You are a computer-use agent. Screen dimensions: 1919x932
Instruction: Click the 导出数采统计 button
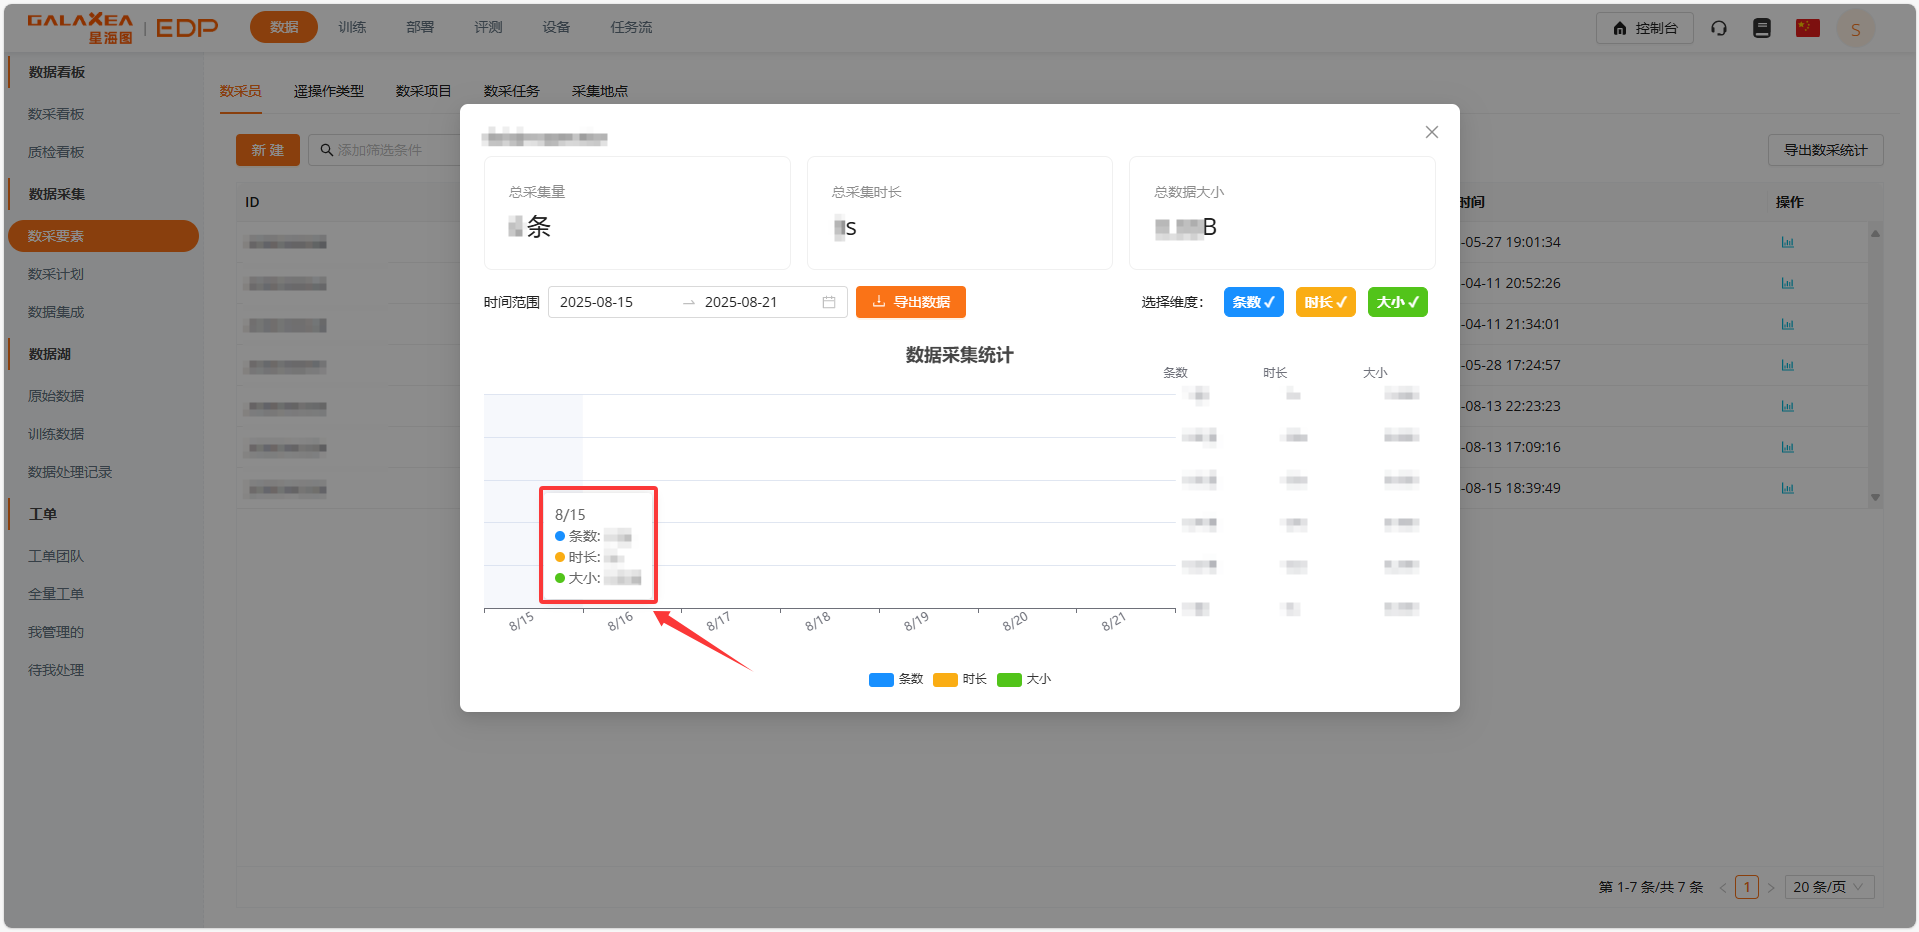coord(1825,149)
